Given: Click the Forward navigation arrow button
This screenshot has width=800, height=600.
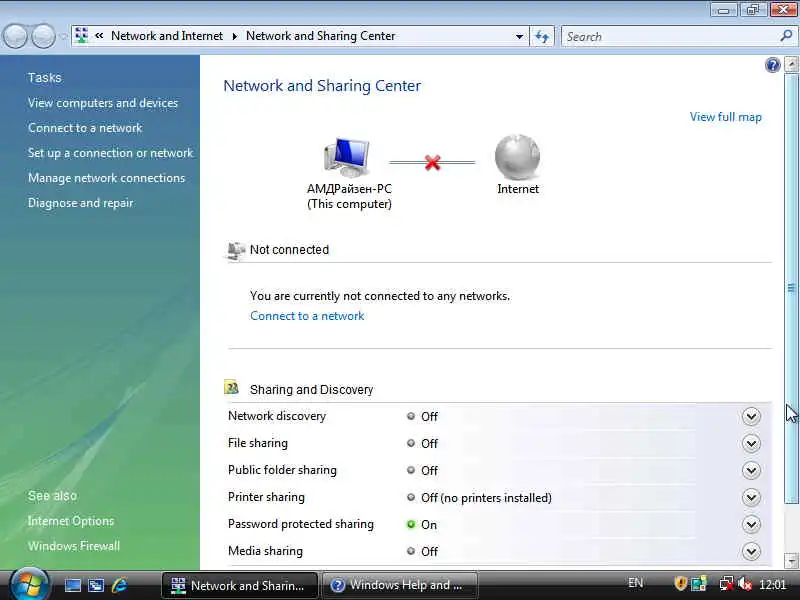Looking at the screenshot, I should (43, 36).
